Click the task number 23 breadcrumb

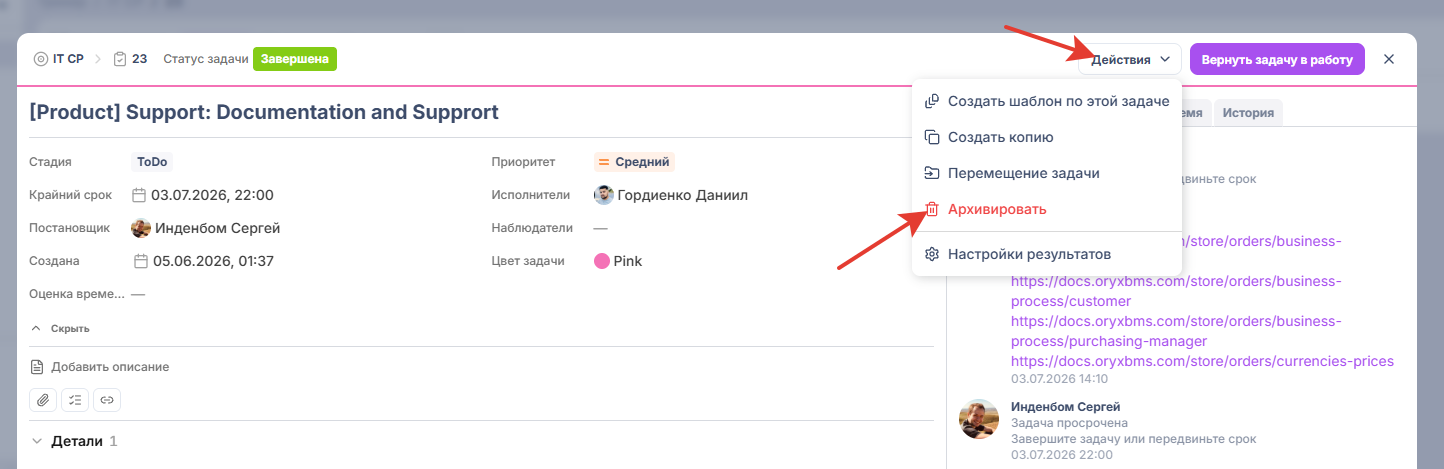[140, 59]
